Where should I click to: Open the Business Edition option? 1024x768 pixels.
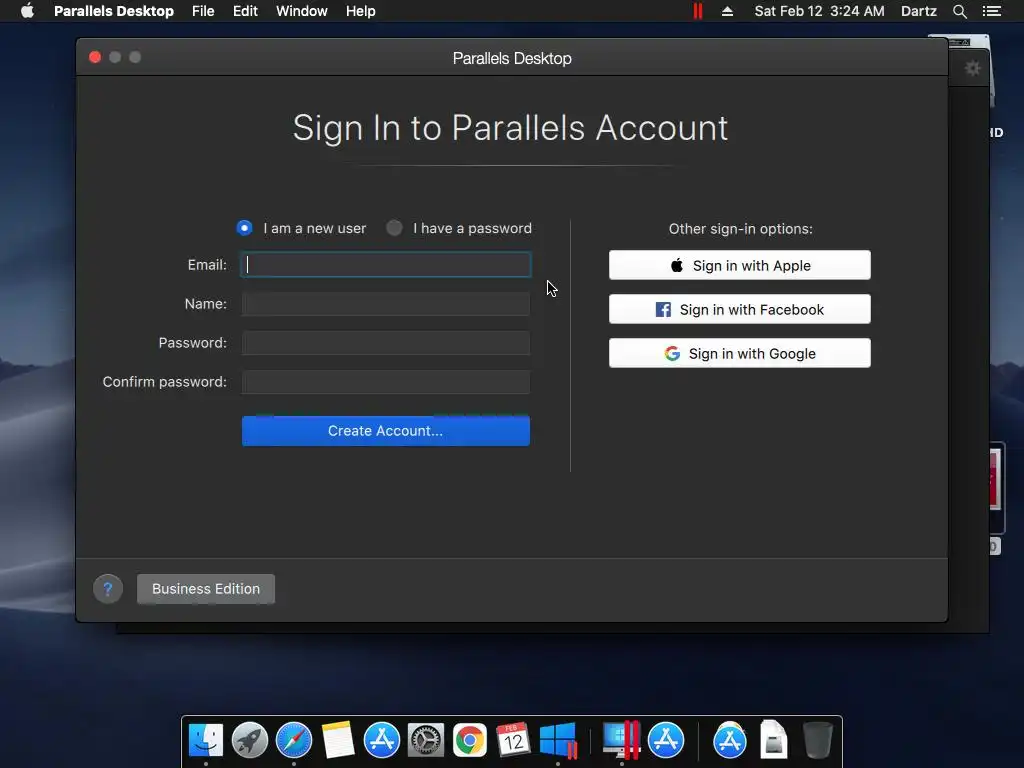point(206,589)
